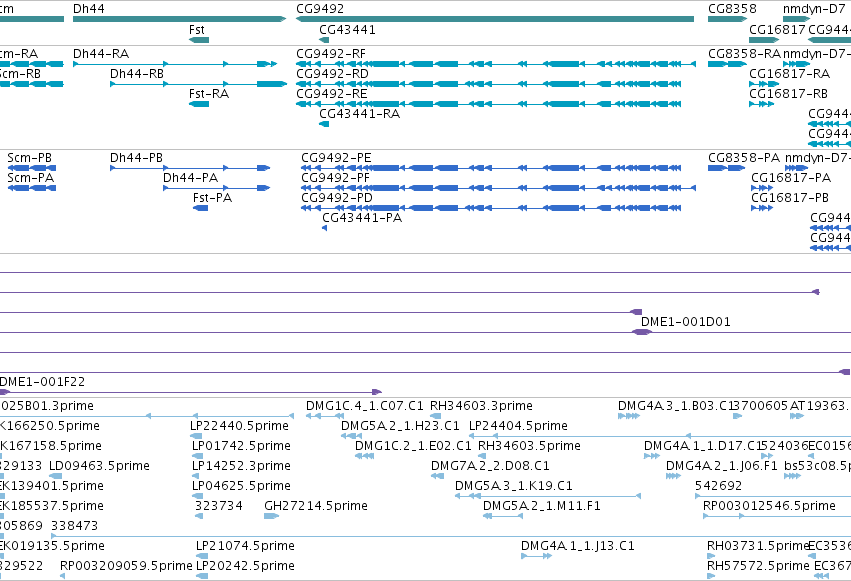Screen dimensions: 851x581
Task: Click EST DMG1C.2_1.E02.C1
Action: (364, 456)
